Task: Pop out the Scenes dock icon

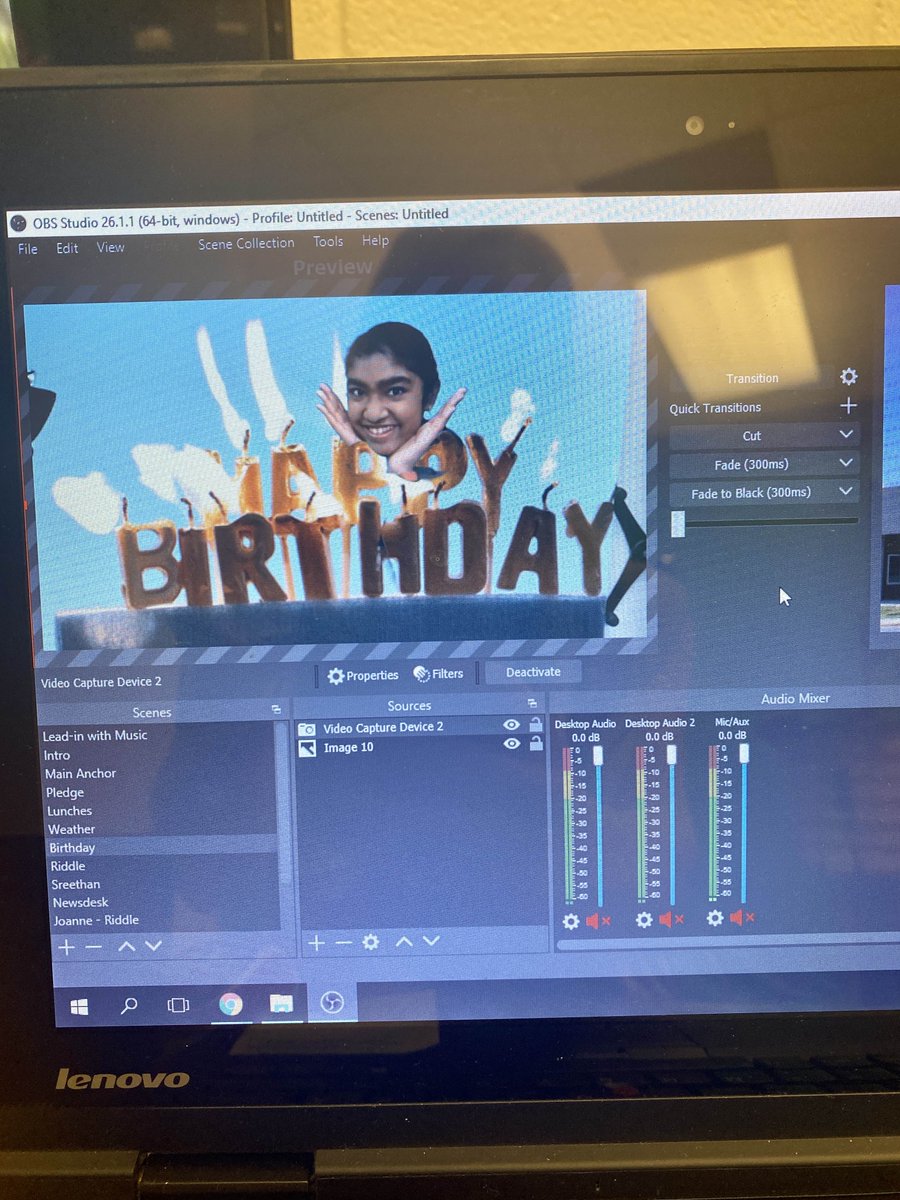Action: point(276,709)
